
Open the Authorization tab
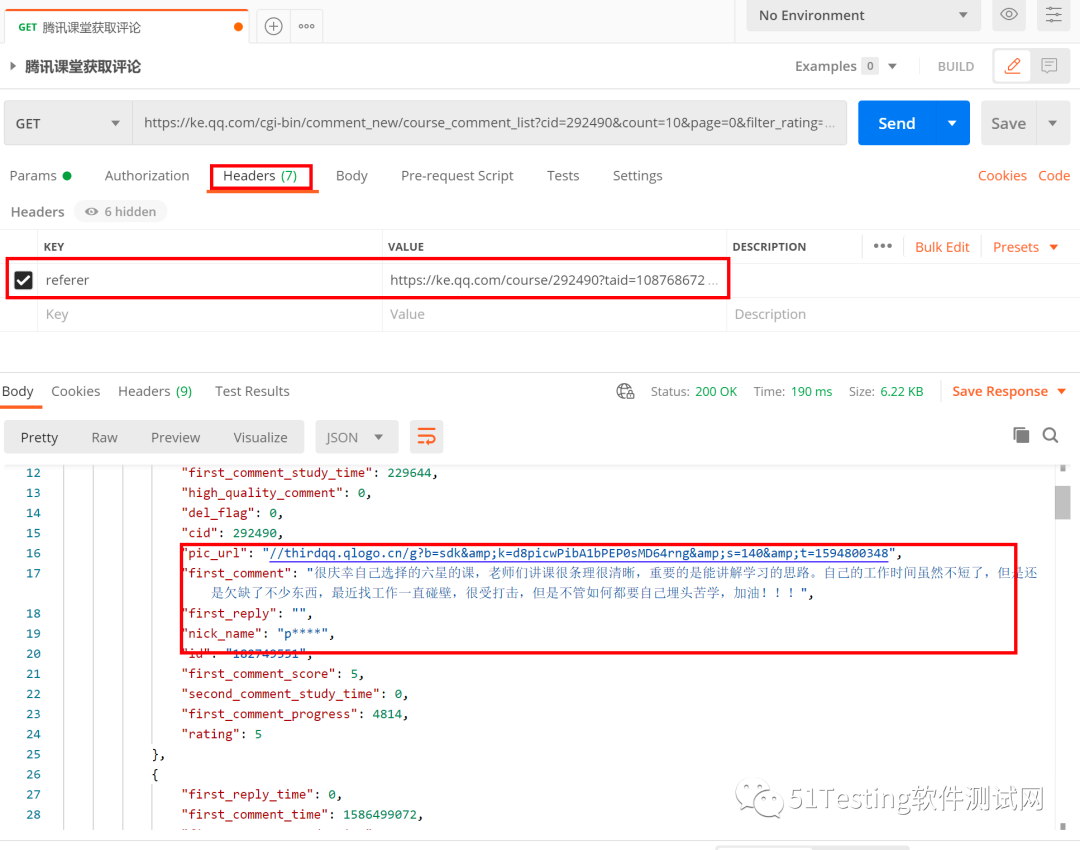click(x=147, y=176)
